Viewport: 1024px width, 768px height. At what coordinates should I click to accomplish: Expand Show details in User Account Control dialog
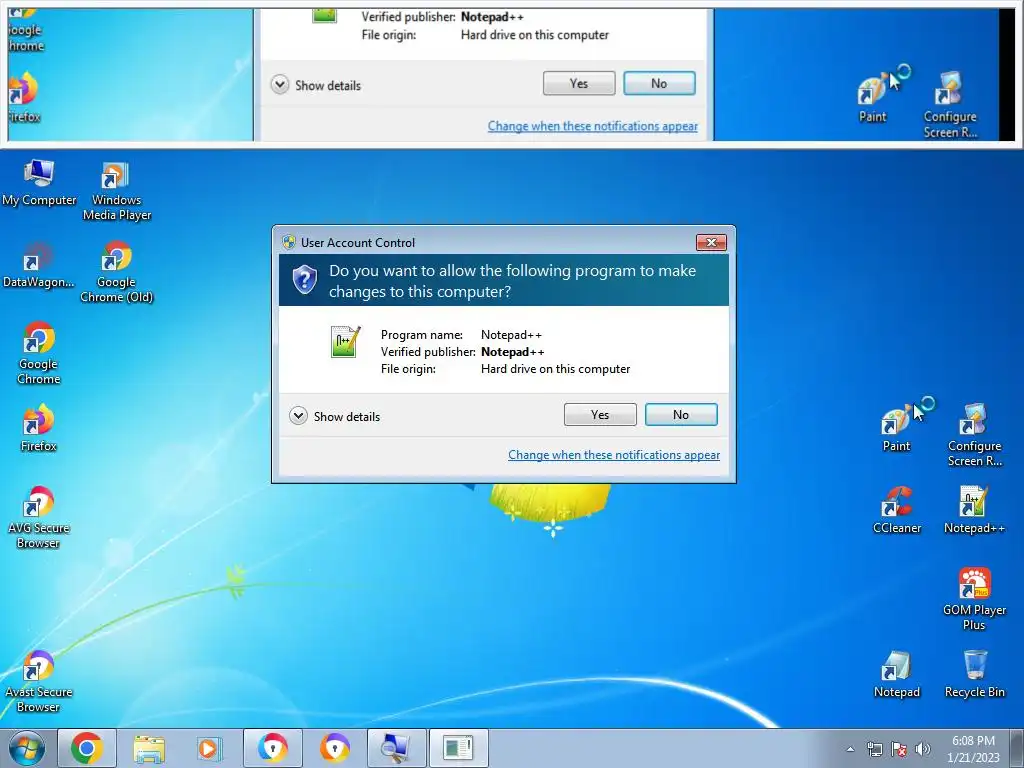(335, 416)
